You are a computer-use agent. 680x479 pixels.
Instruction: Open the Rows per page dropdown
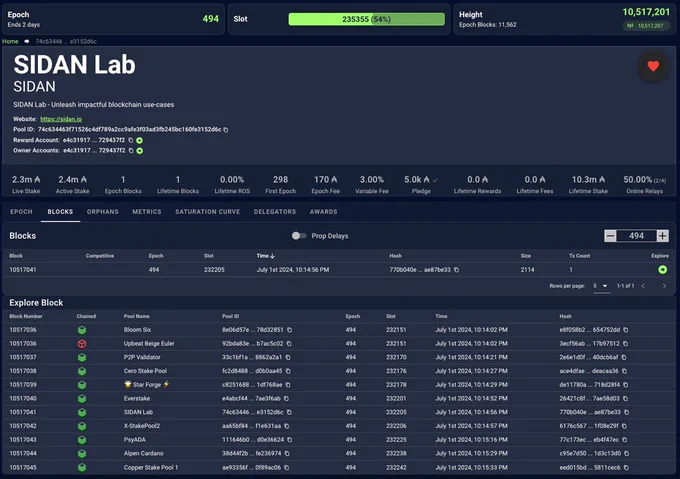[x=601, y=286]
